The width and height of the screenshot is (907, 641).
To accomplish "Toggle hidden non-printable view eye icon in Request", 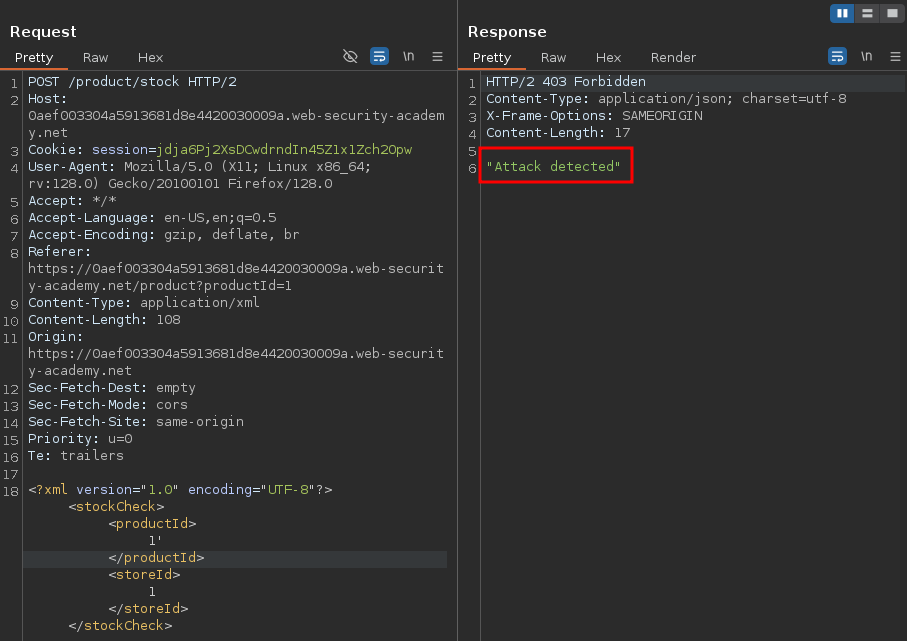I will click(350, 57).
